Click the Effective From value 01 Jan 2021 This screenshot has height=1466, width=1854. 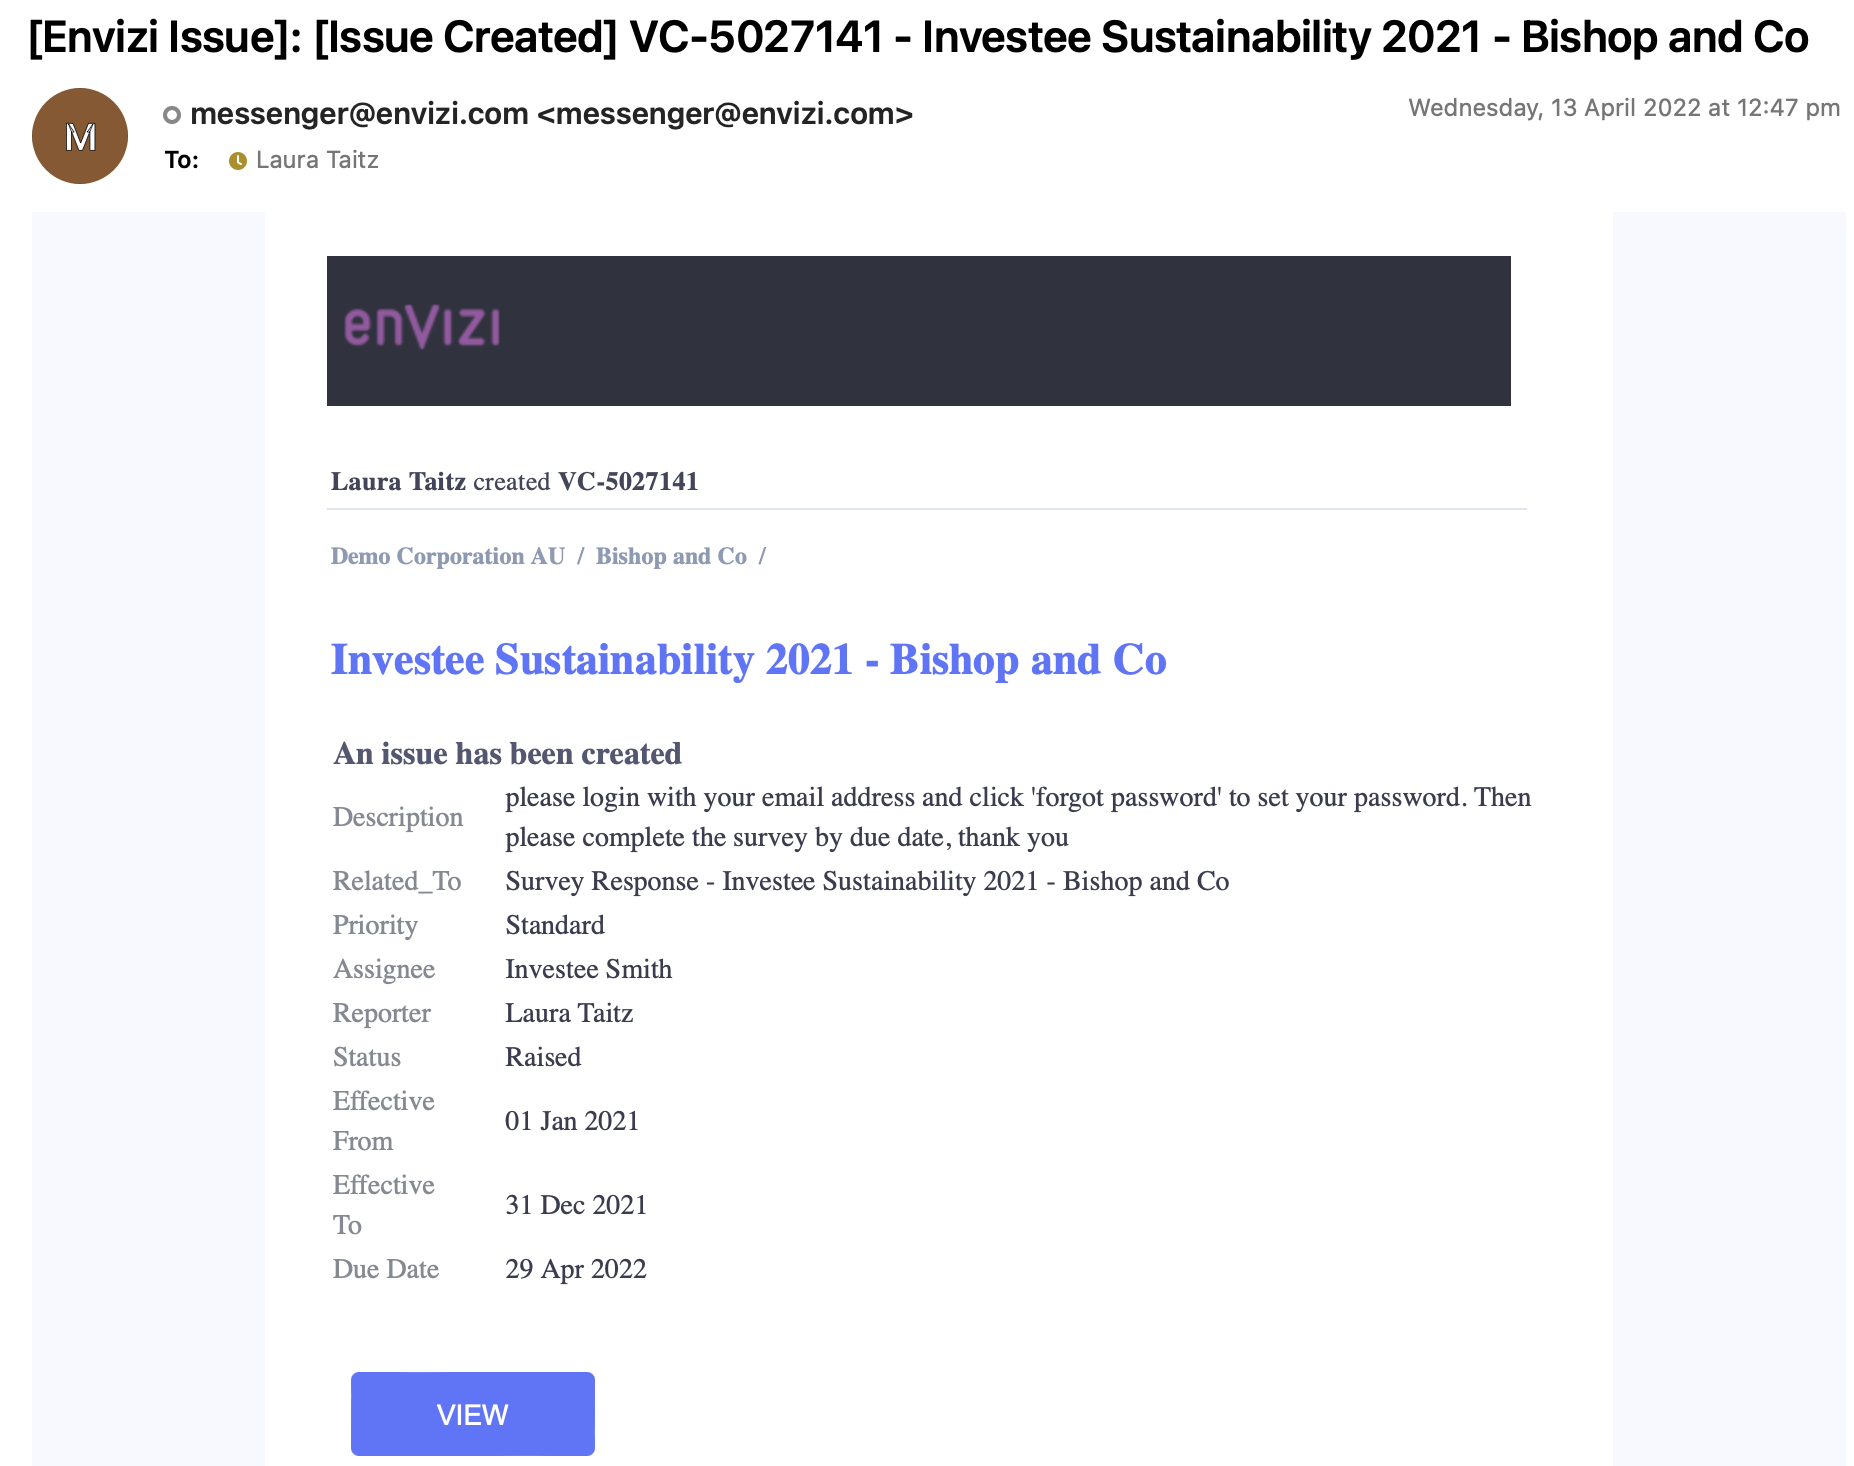(x=572, y=1121)
